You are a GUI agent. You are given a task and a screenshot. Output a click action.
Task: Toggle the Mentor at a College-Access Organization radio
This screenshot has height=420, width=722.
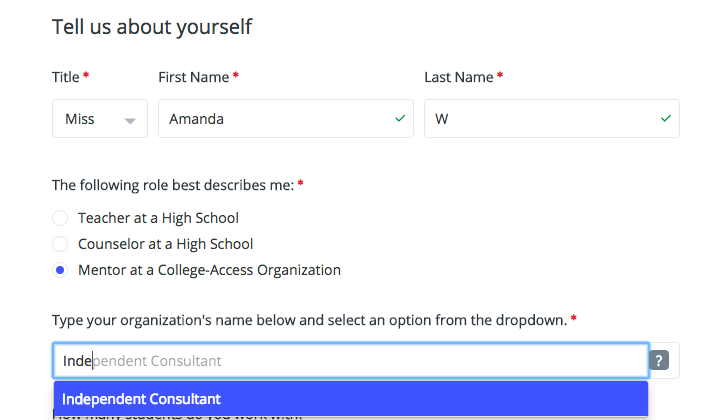pos(60,270)
